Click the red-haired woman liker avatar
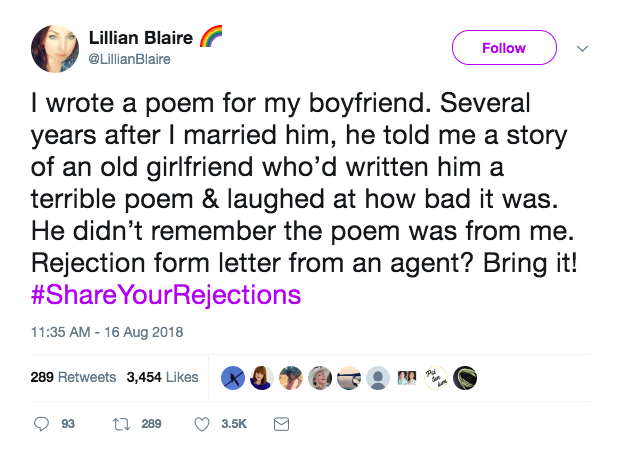Image resolution: width=624 pixels, height=458 pixels. click(x=262, y=377)
